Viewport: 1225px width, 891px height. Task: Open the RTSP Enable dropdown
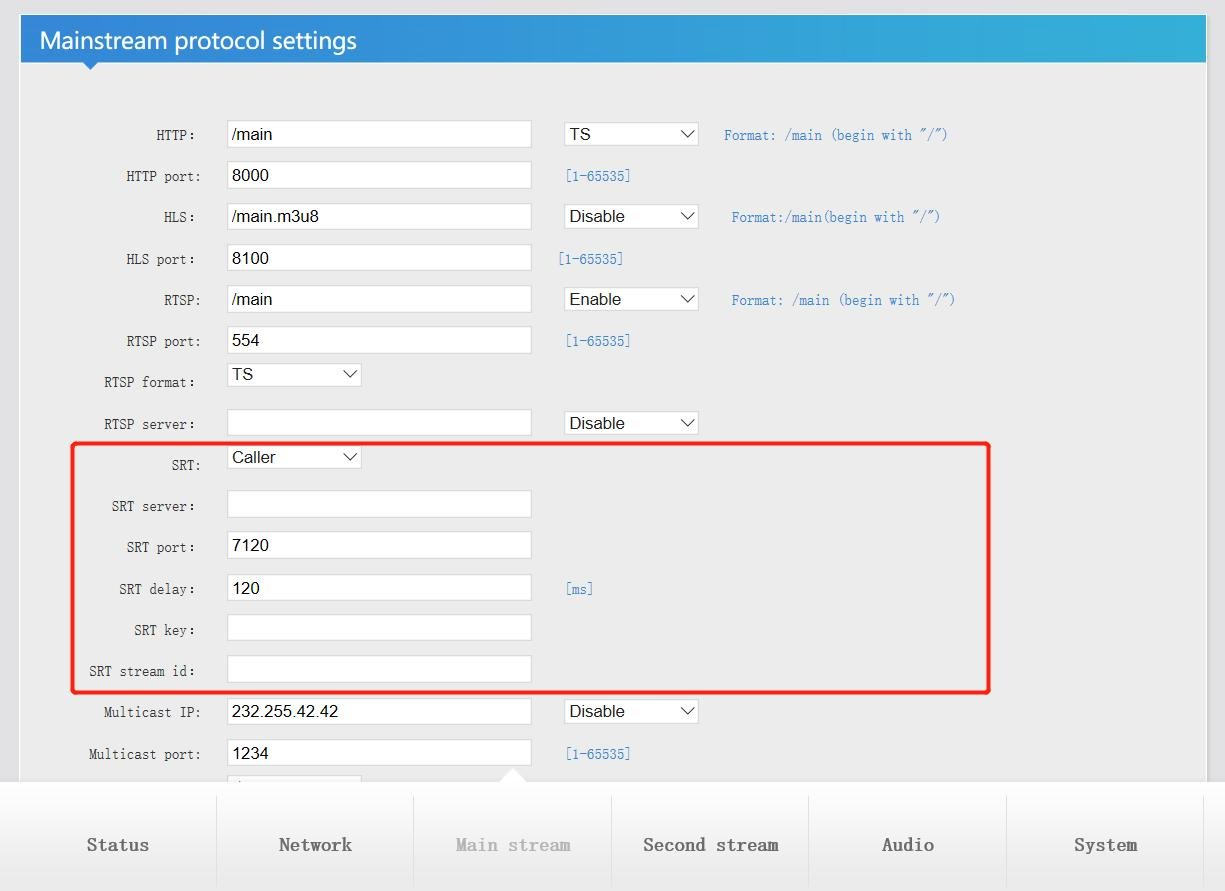tap(631, 299)
